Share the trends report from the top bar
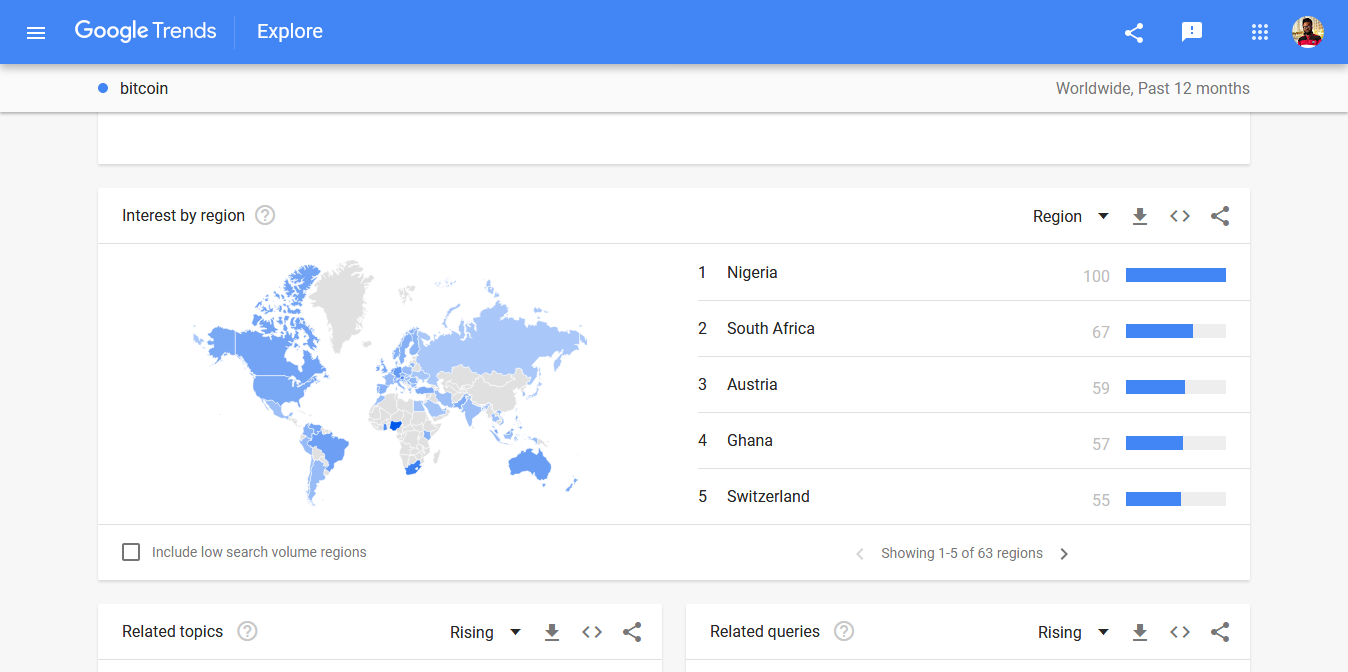 (x=1133, y=31)
